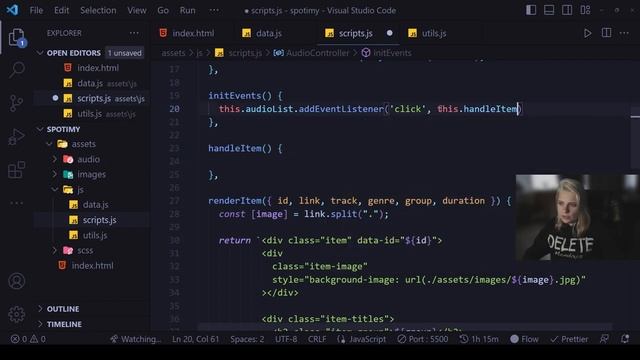The width and height of the screenshot is (640, 360).
Task: Show more menu bar items ellipsis
Action: 214,10
